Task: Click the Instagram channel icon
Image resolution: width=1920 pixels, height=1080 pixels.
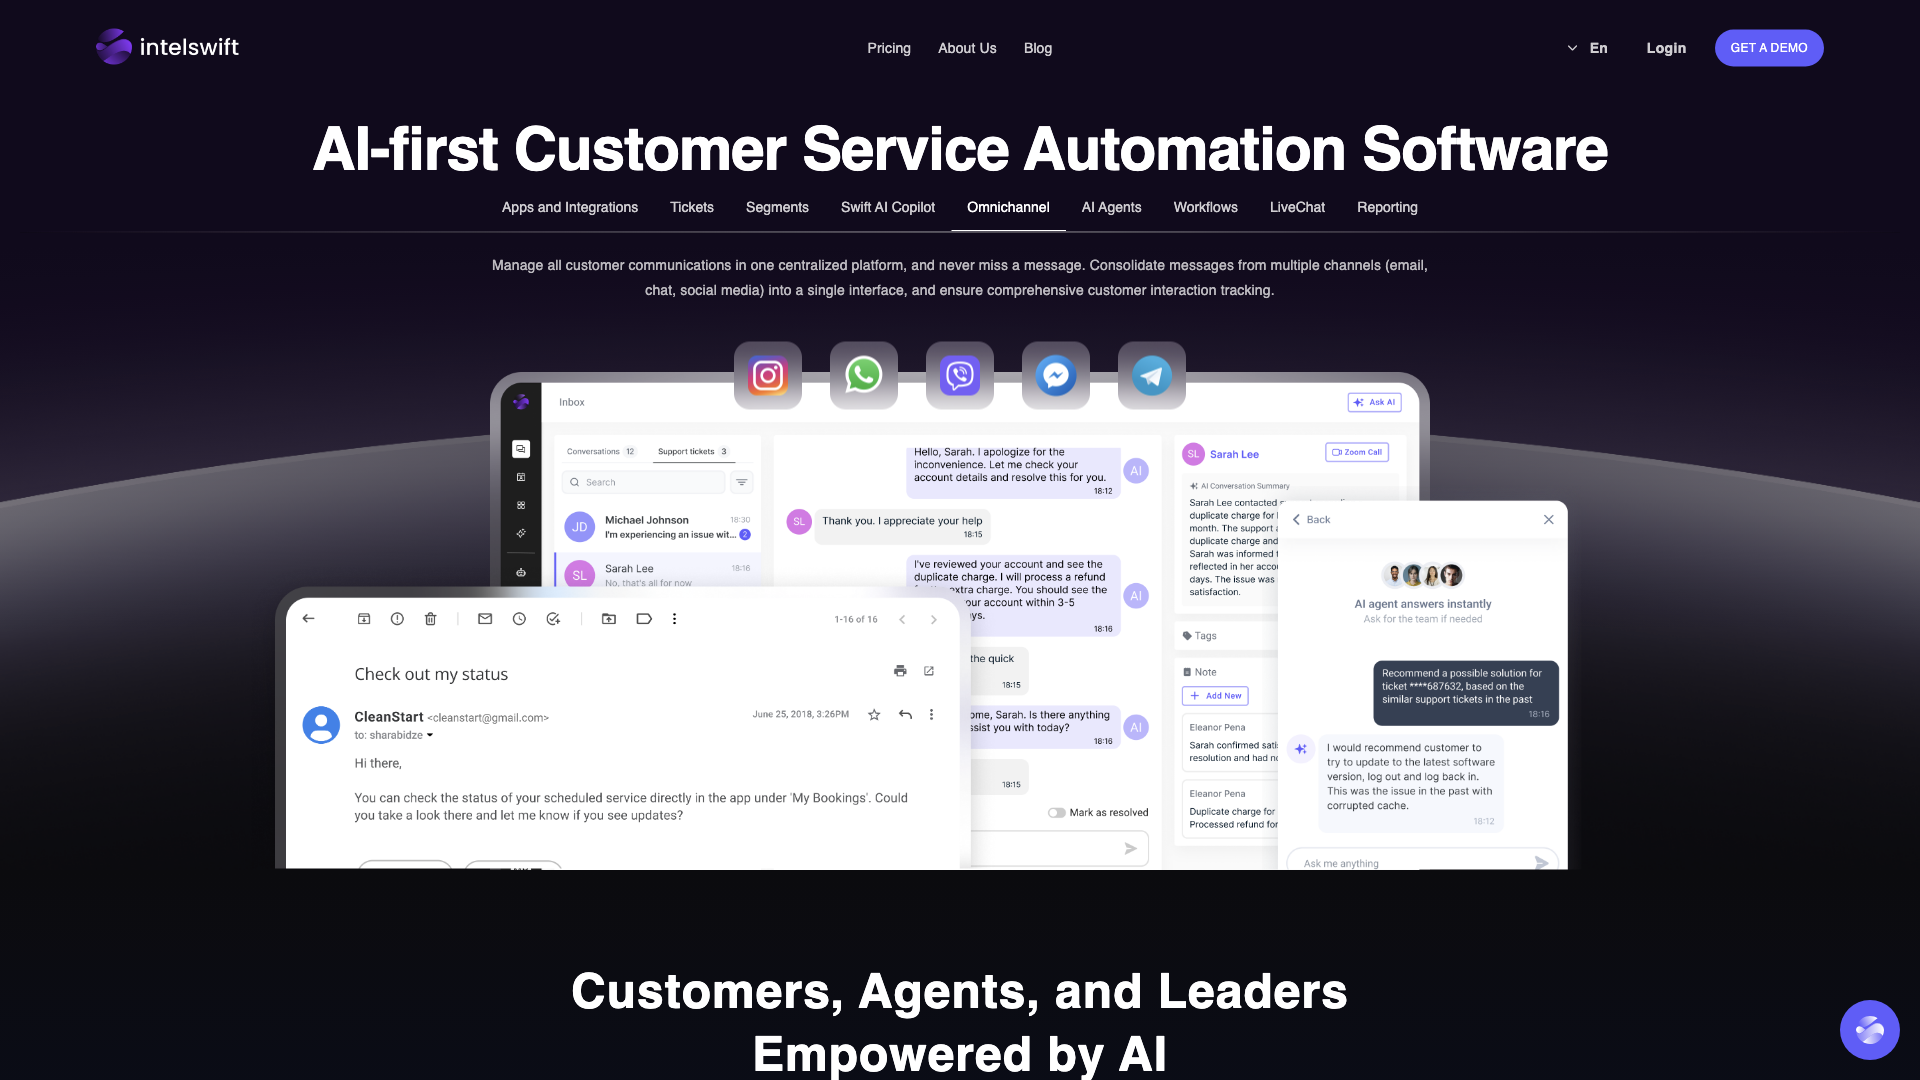Action: tap(767, 375)
